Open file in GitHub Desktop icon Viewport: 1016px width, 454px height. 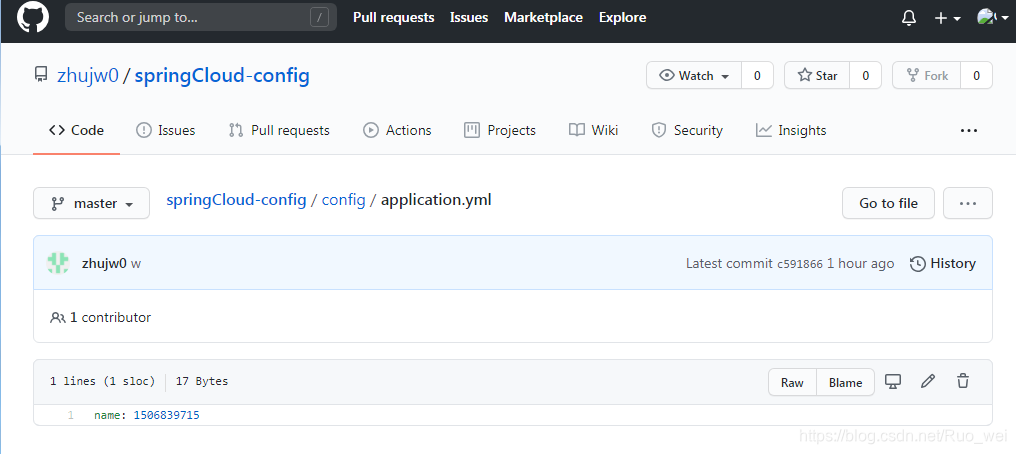pos(893,381)
